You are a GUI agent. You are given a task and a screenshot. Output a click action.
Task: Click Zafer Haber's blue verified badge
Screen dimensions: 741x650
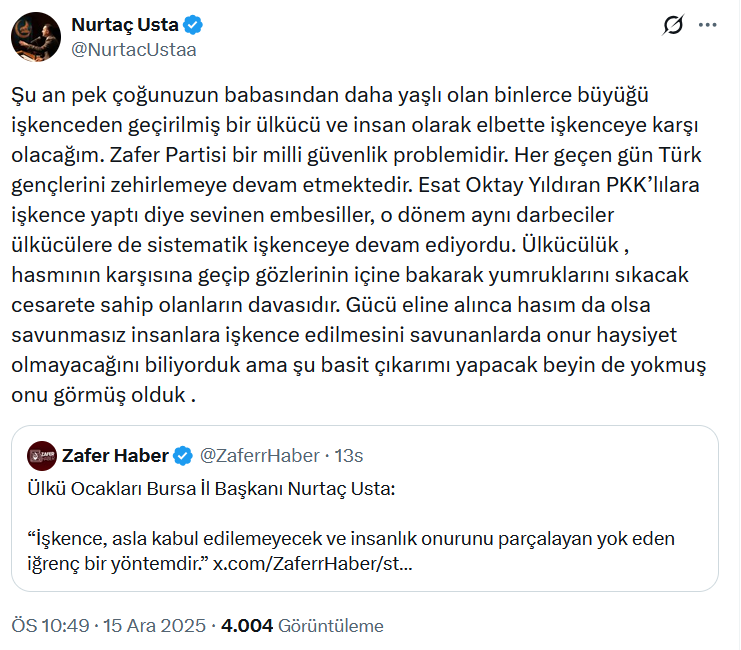click(x=183, y=456)
